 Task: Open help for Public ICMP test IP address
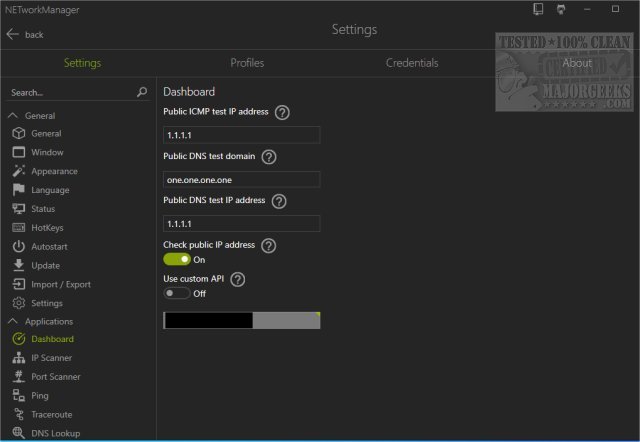click(282, 112)
